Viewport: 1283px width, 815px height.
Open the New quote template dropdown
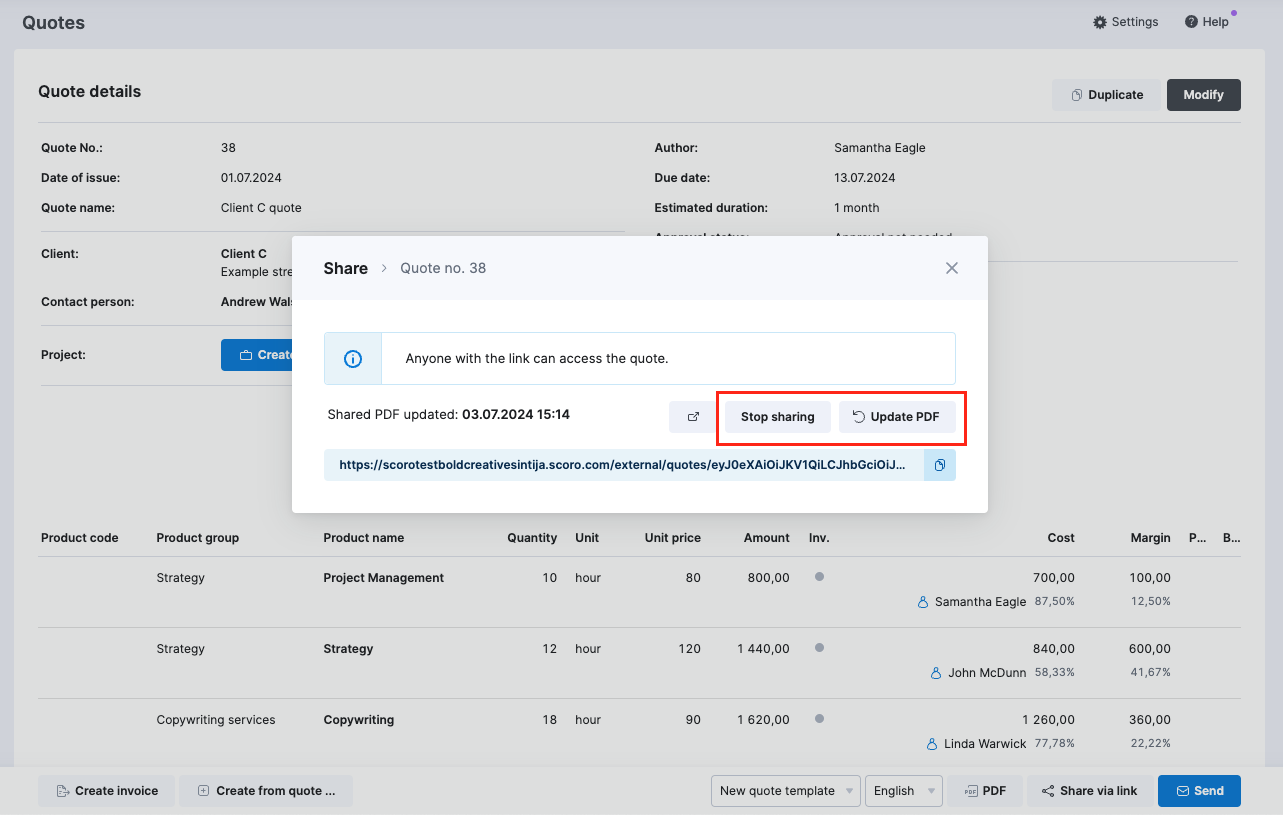(786, 791)
